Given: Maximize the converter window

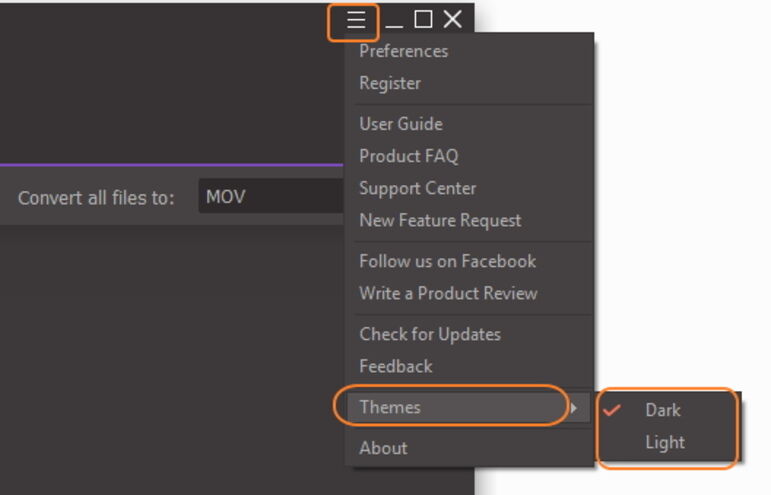Looking at the screenshot, I should click(x=423, y=20).
